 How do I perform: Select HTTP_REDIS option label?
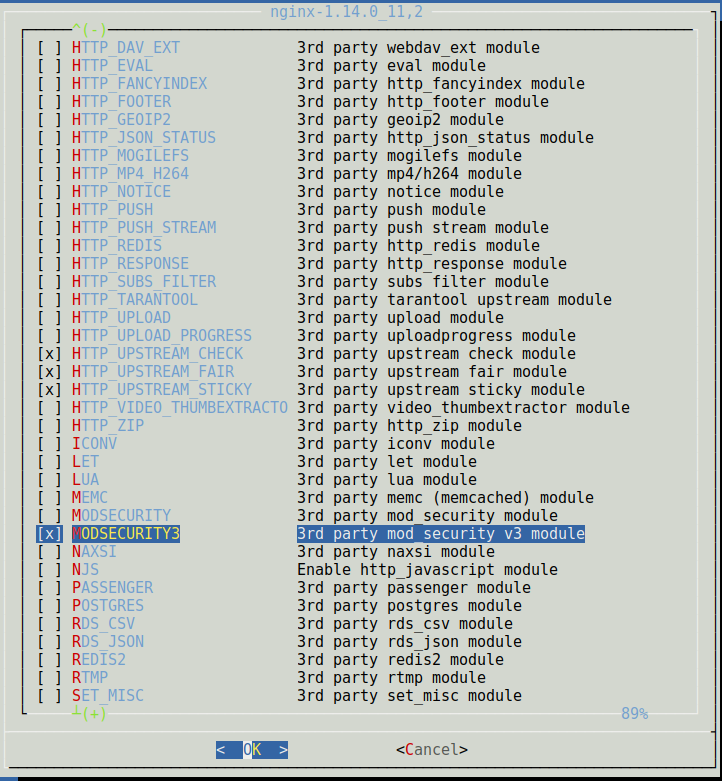tap(117, 246)
